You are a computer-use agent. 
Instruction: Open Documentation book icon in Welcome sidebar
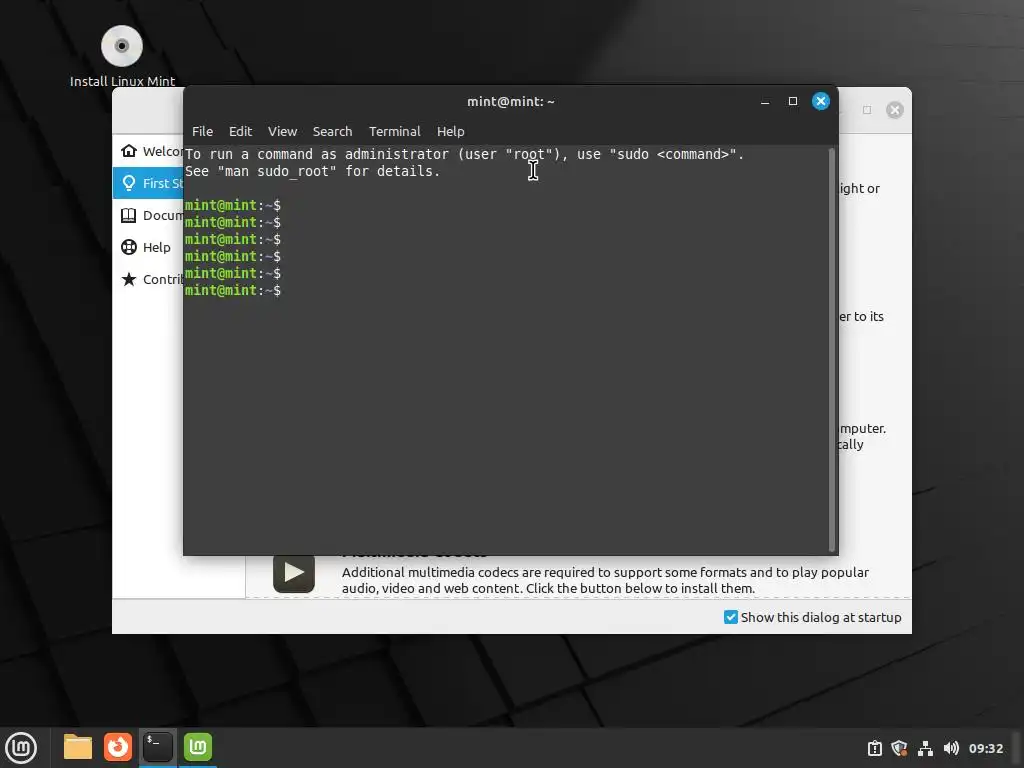point(129,215)
